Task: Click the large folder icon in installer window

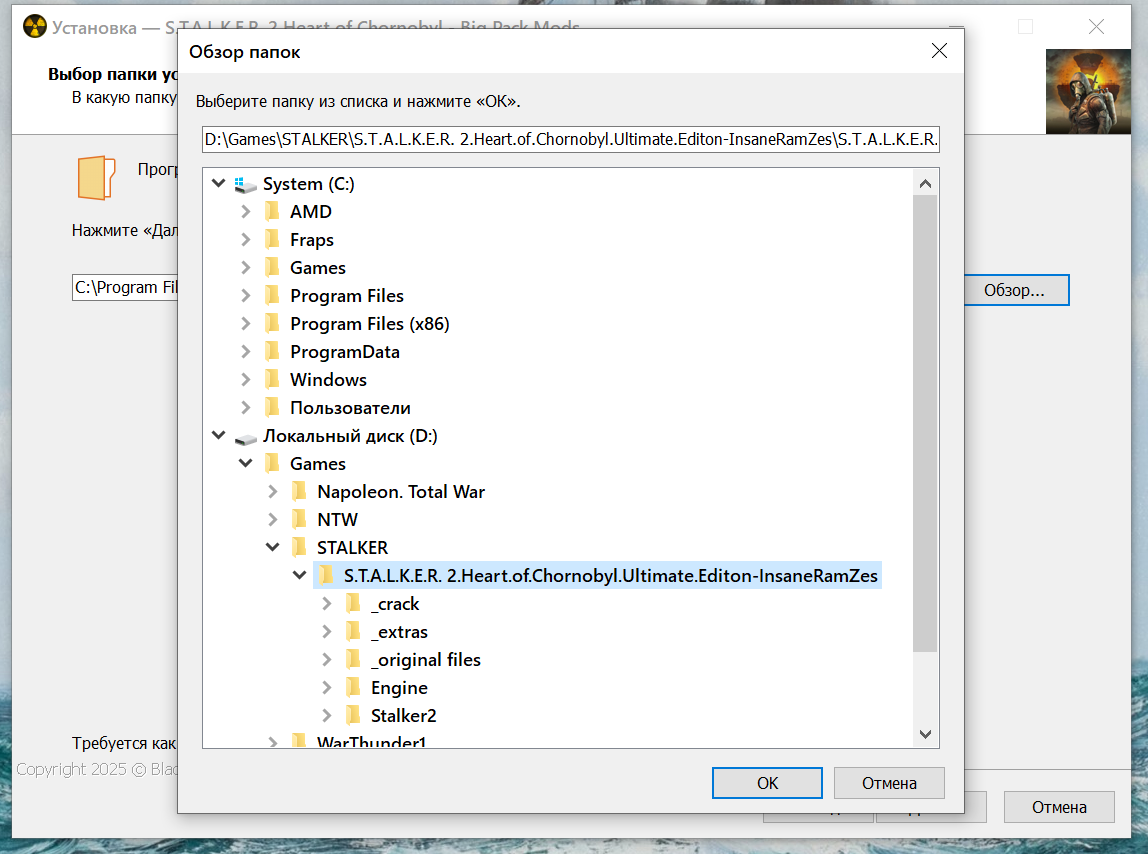Action: point(97,177)
